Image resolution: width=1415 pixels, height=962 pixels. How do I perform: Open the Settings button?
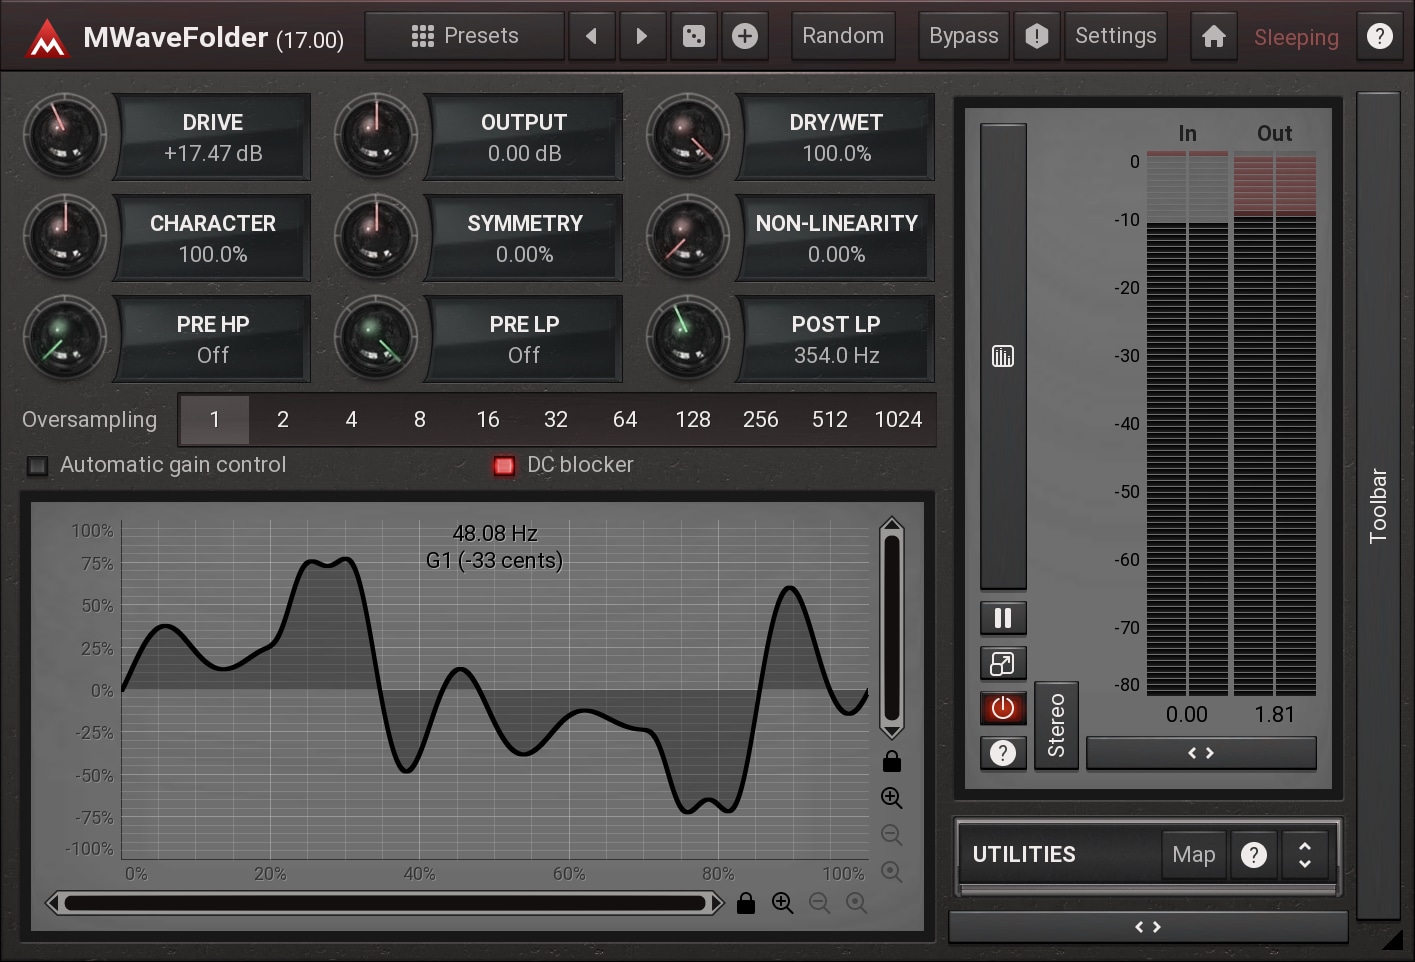pos(1115,37)
